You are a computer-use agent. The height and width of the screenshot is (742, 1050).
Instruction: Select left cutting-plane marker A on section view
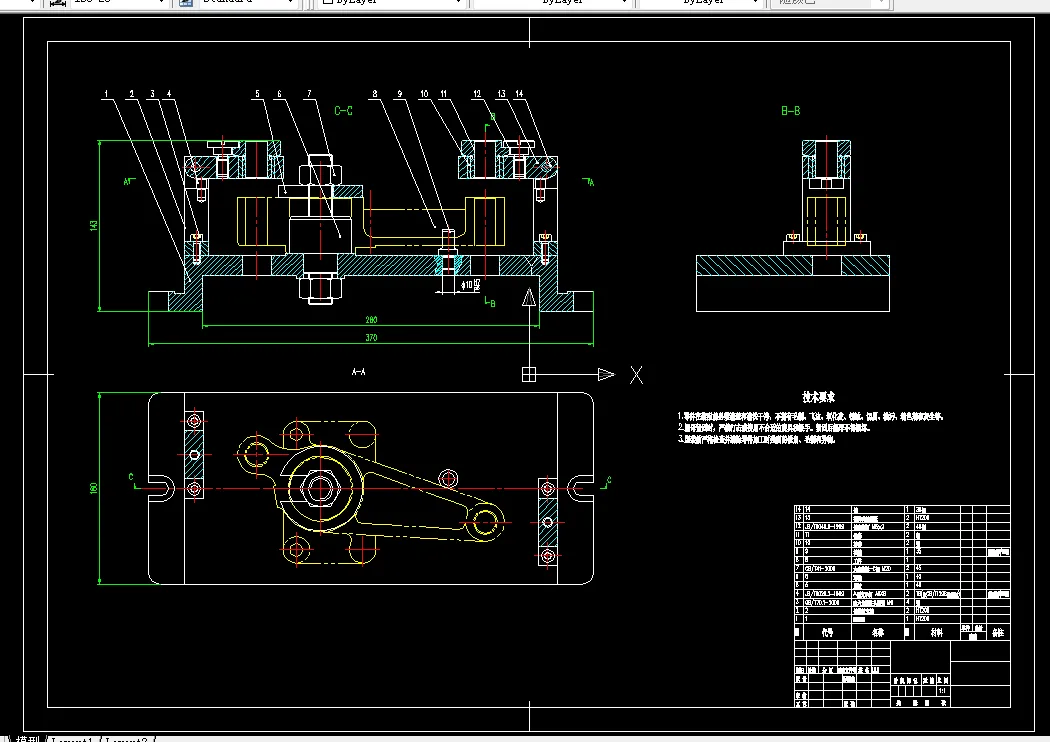coord(129,181)
